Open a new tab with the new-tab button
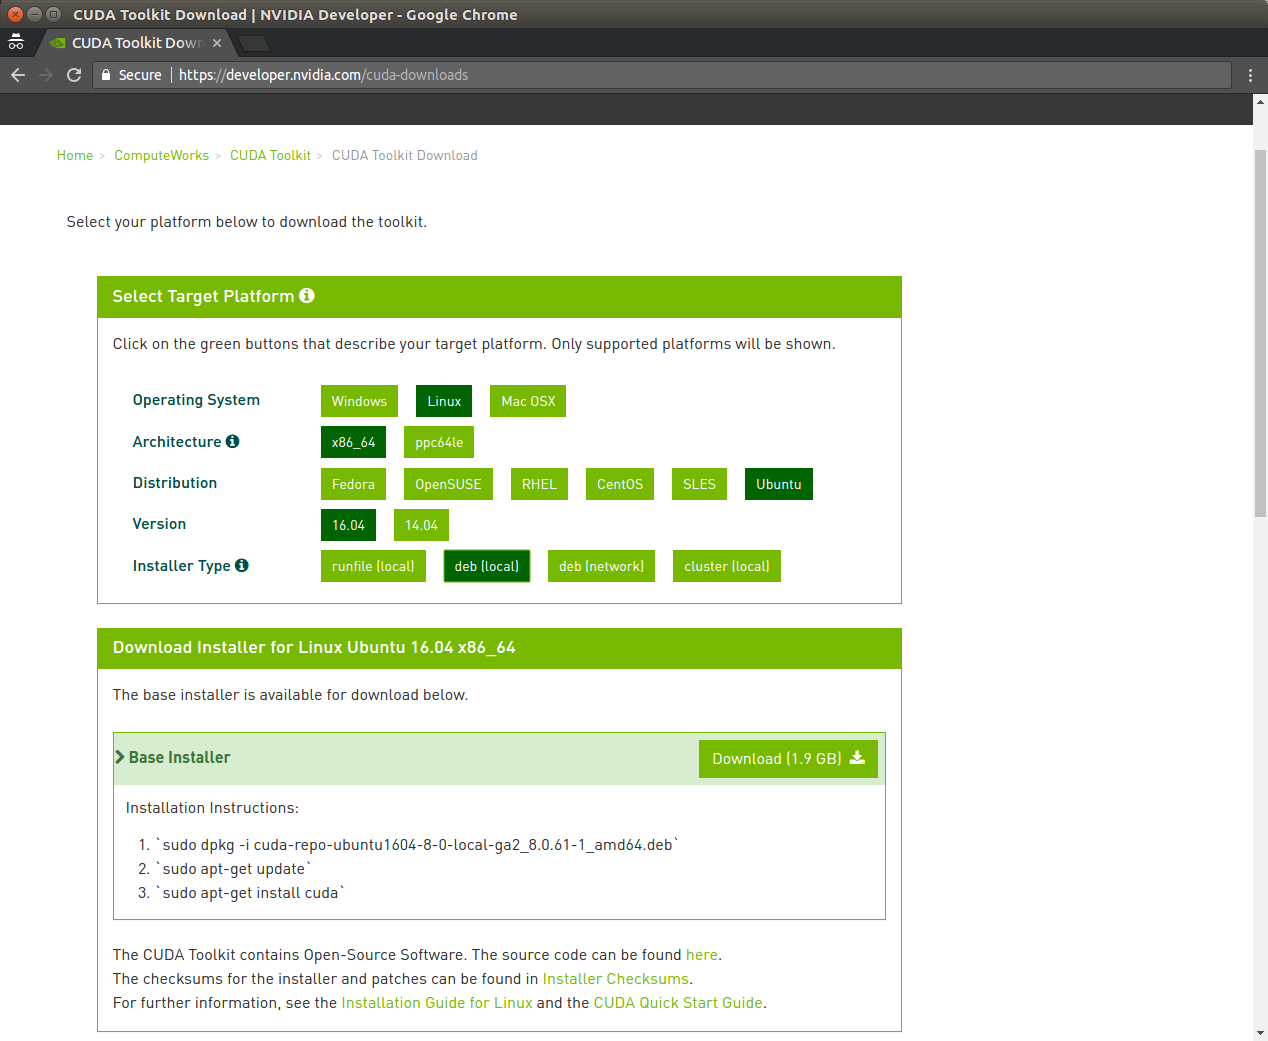Viewport: 1268px width, 1041px height. 254,43
